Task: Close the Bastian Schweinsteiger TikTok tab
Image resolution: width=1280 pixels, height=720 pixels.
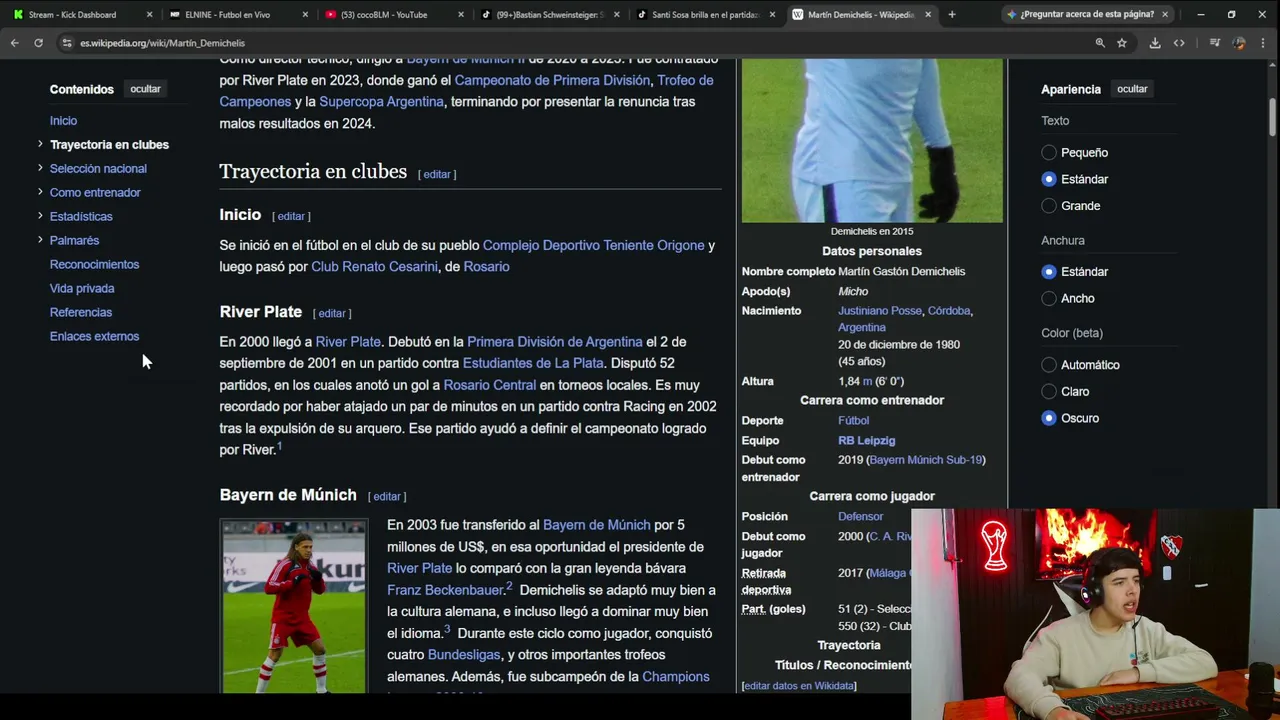Action: coord(617,15)
